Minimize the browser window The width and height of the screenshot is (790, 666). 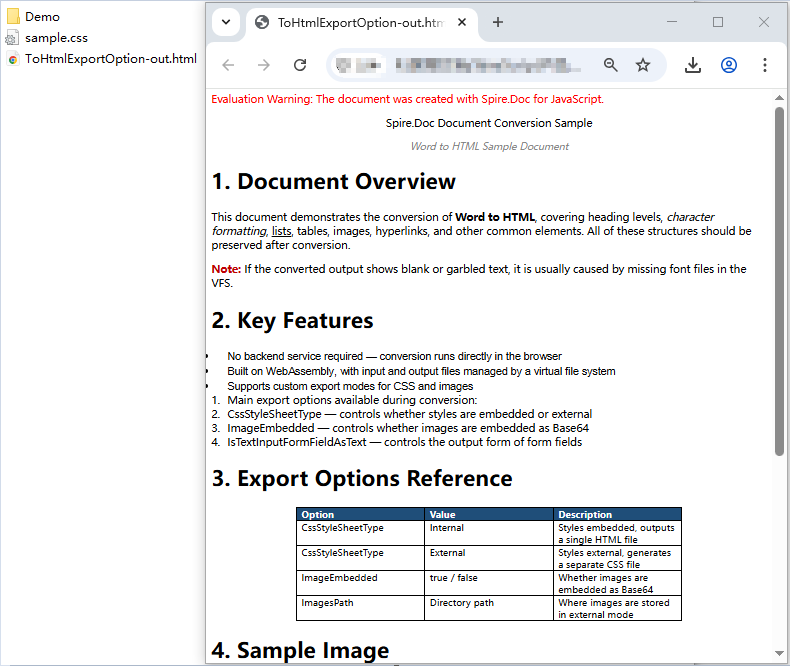pyautogui.click(x=672, y=22)
